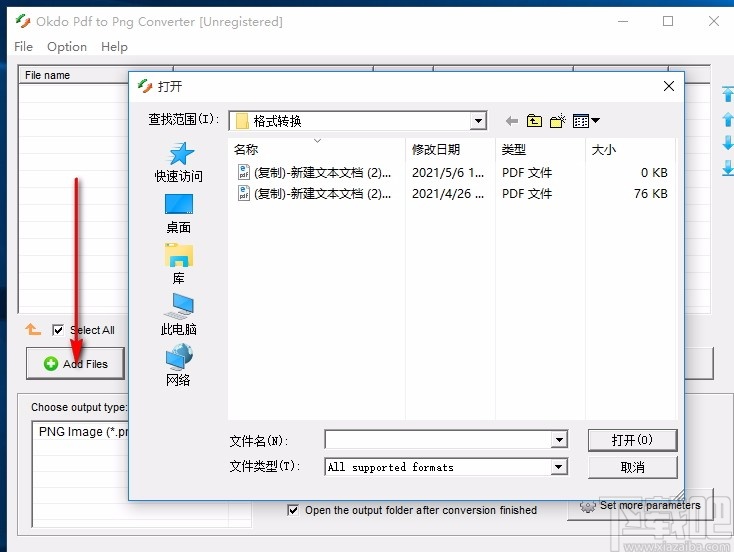
Task: Close the 打开 dialog with X
Action: 669,86
